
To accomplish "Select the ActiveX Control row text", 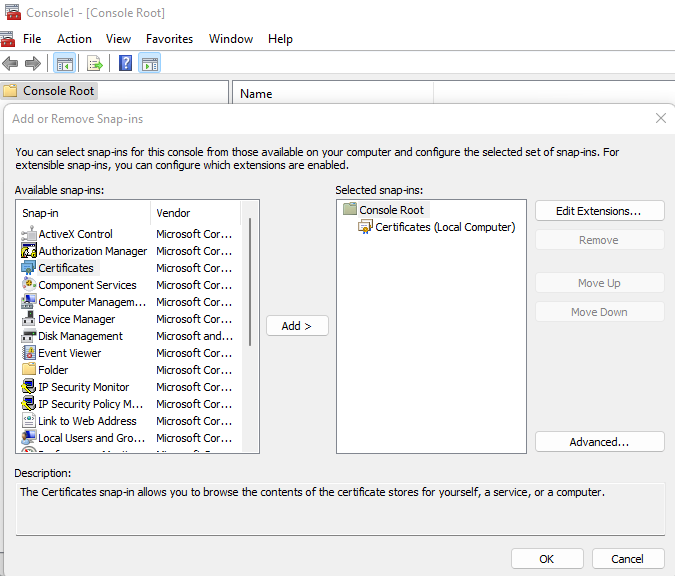I will pos(75,234).
